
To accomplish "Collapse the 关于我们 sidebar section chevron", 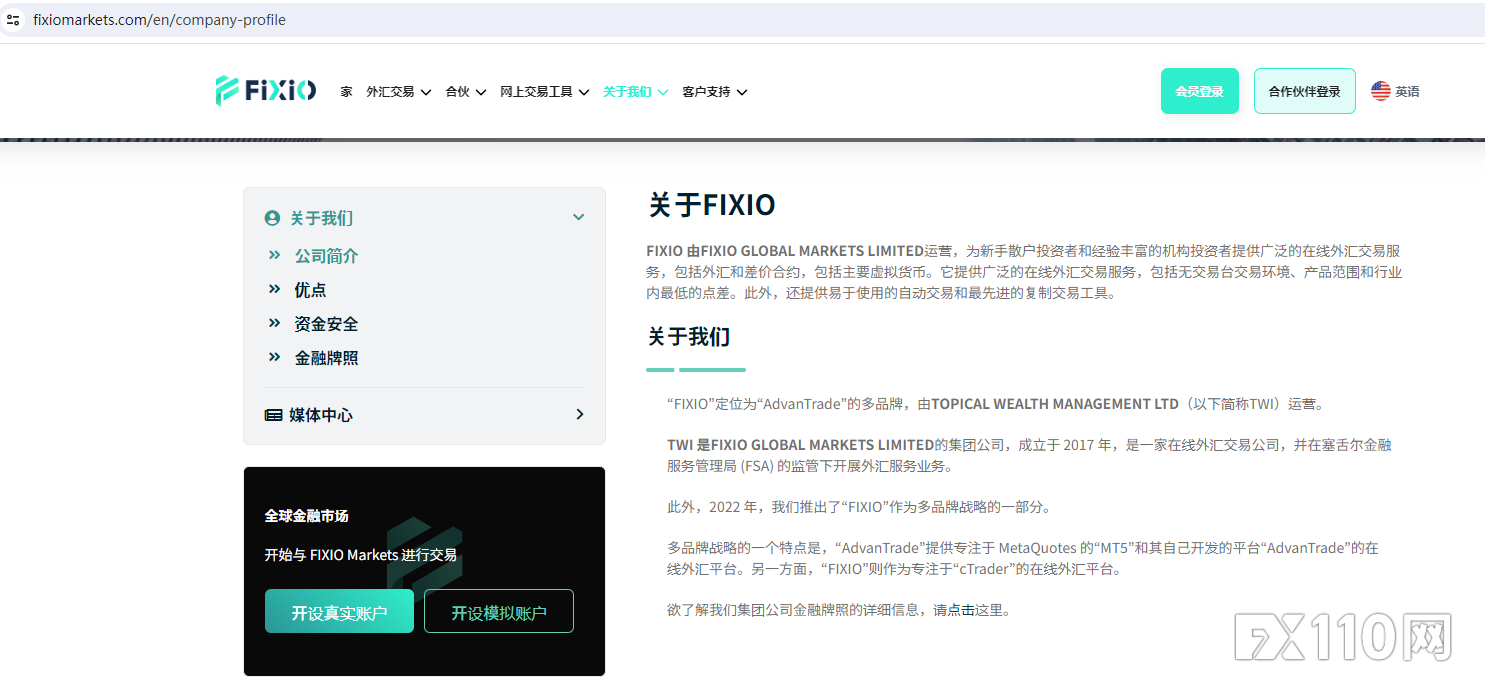I will tap(578, 217).
